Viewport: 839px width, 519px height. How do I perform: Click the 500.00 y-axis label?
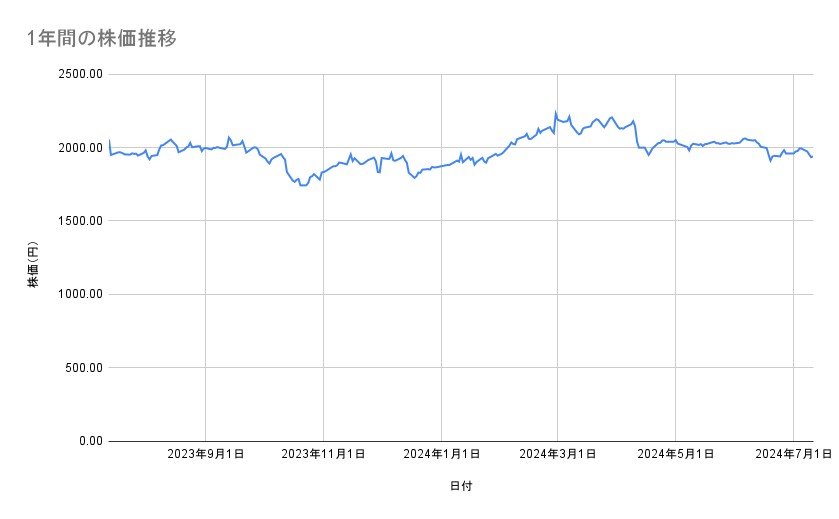click(x=82, y=367)
